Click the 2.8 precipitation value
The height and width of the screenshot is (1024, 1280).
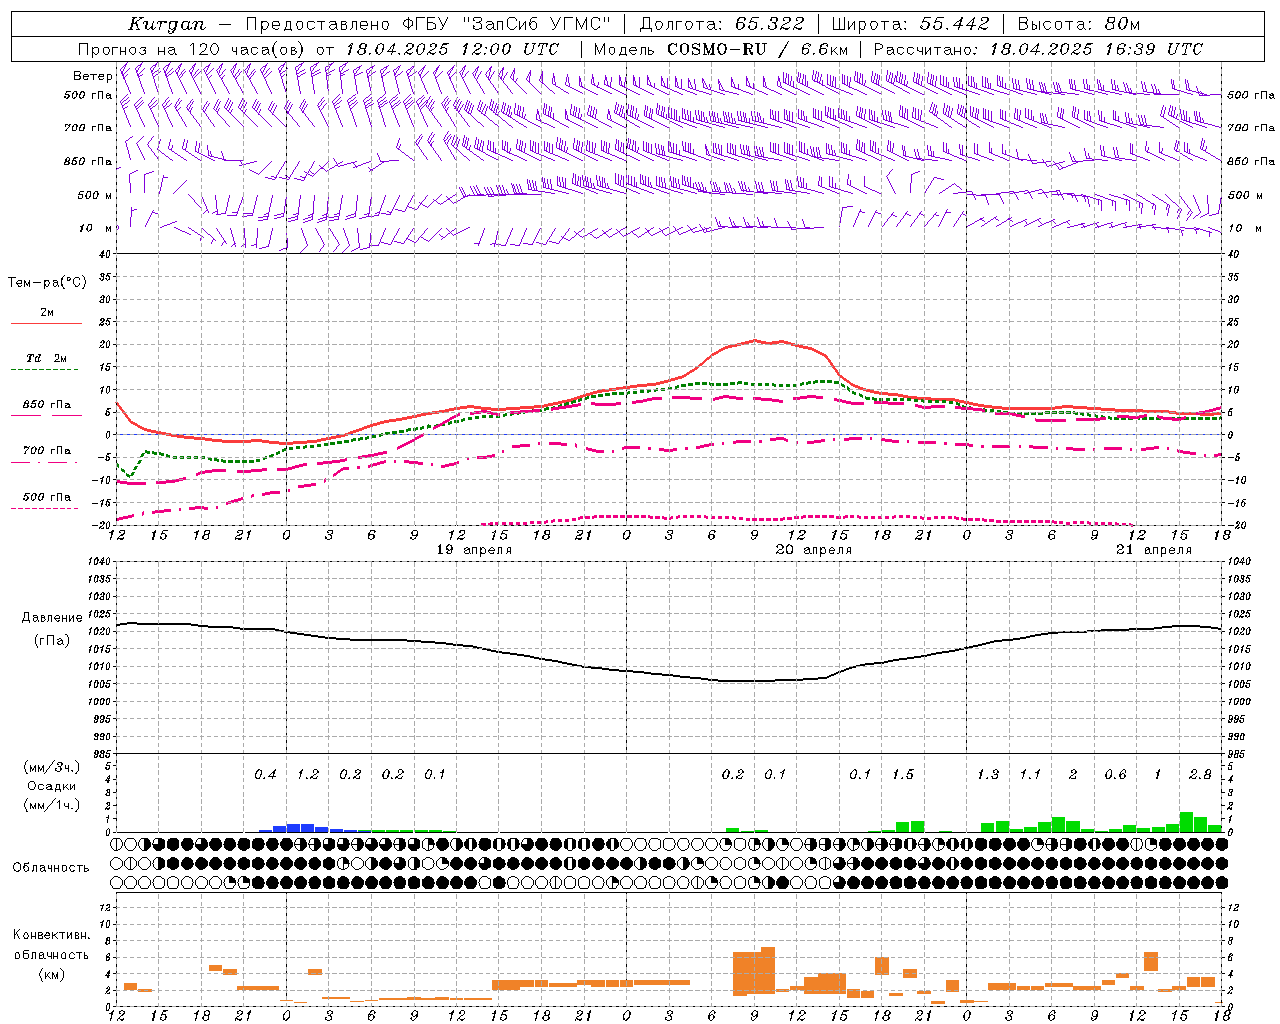(x=1200, y=775)
